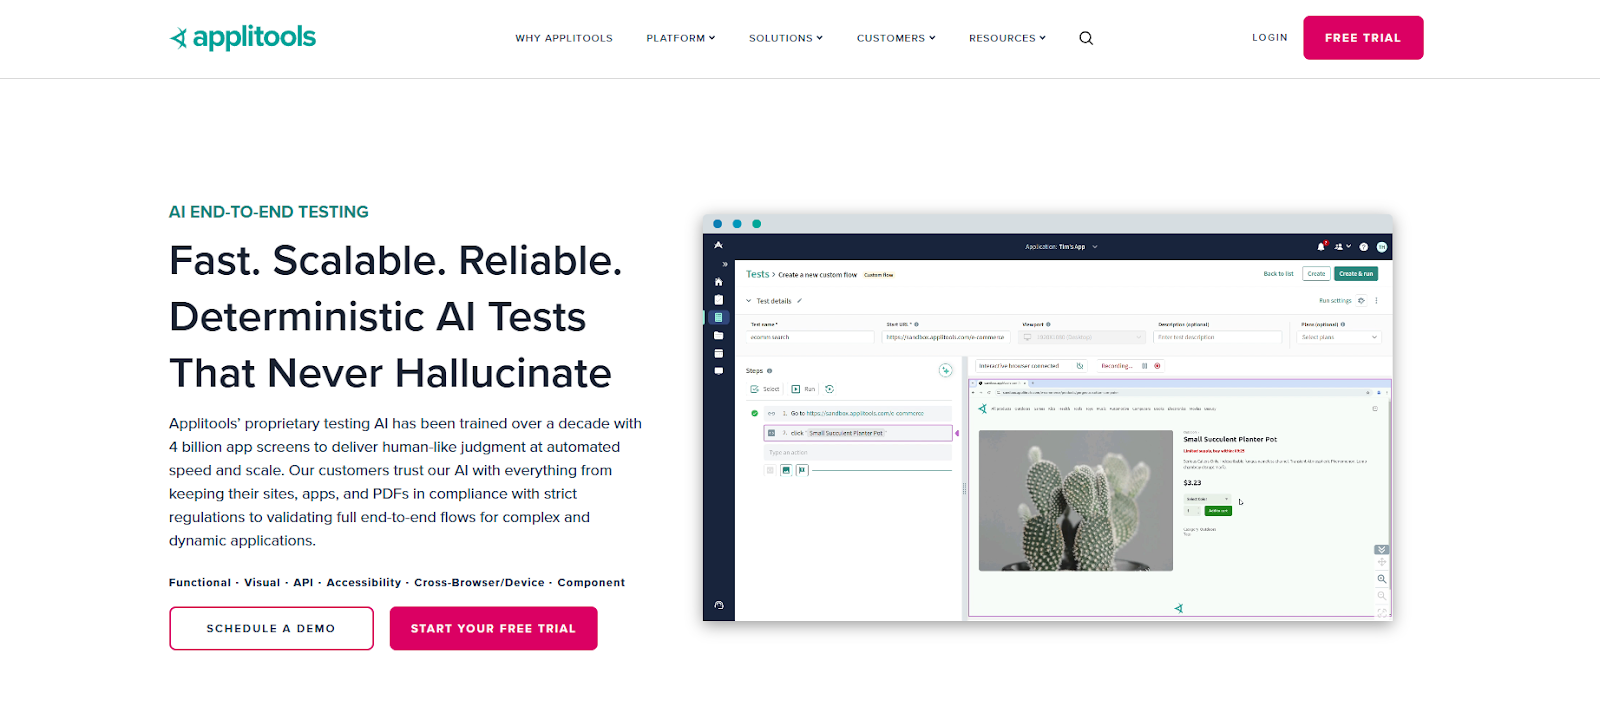Click the Tests breadcrumb link
This screenshot has height=726, width=1600.
coord(757,274)
